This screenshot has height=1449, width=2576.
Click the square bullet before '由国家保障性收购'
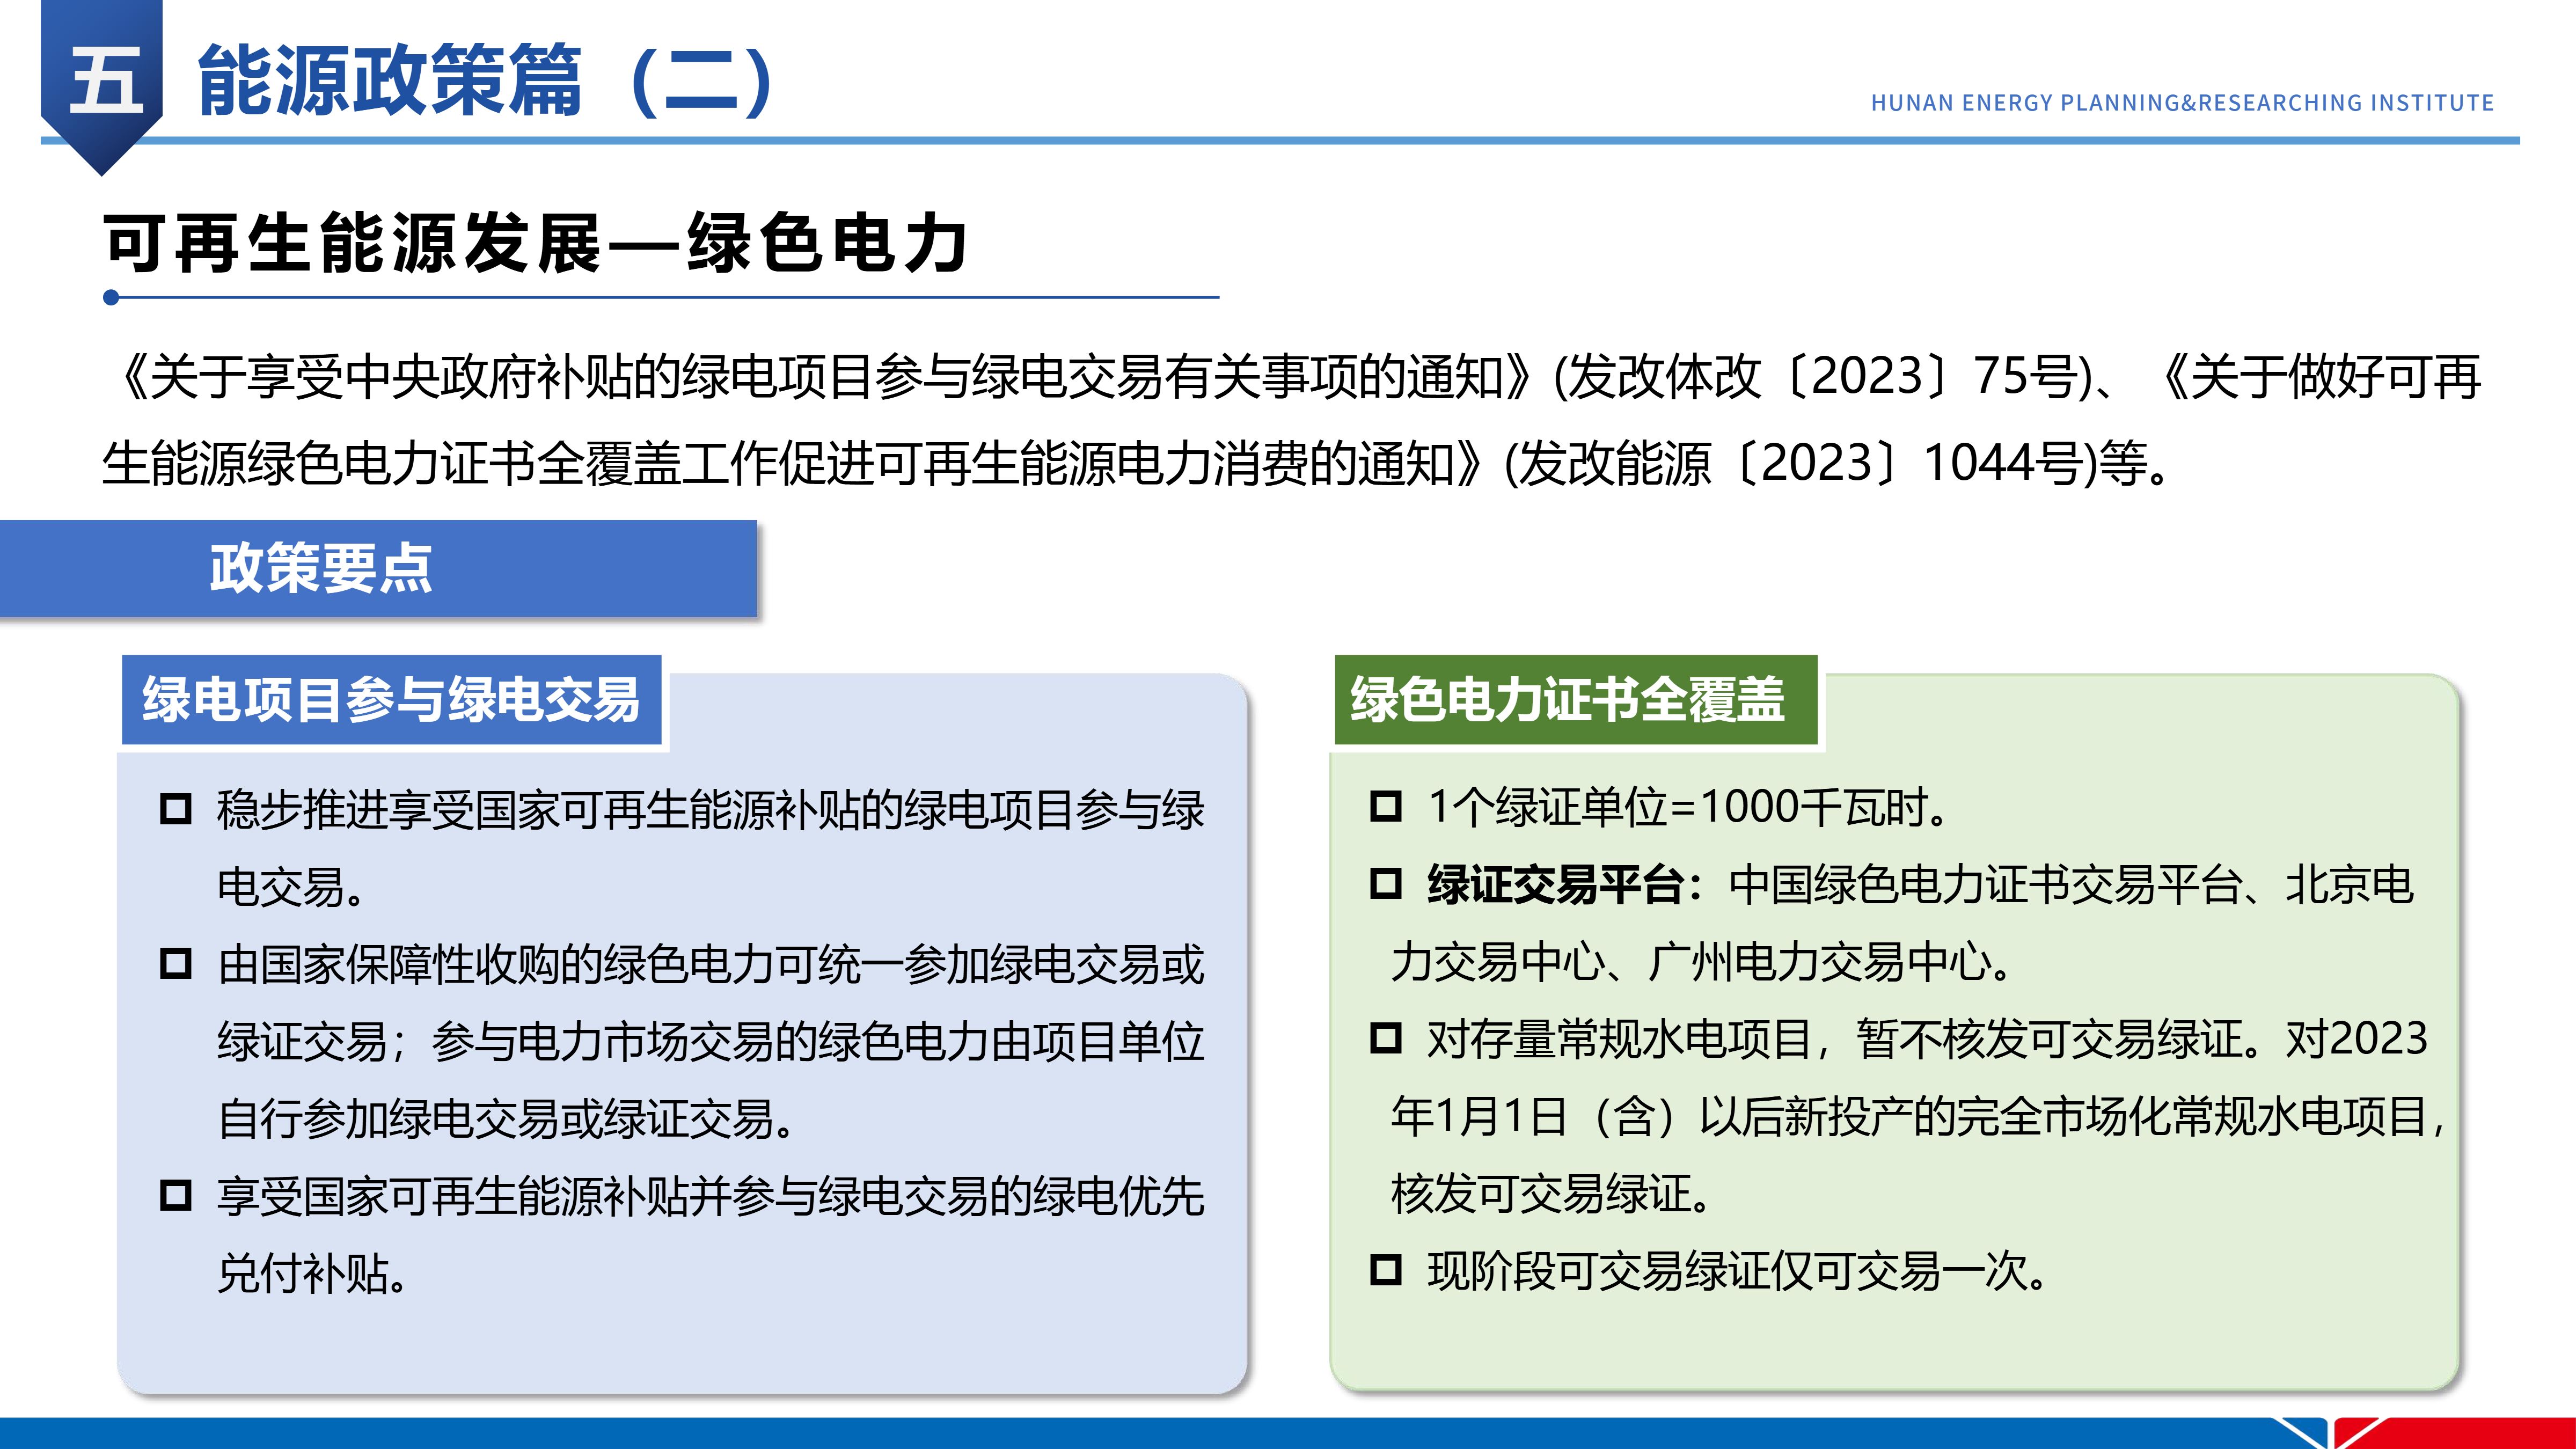[176, 964]
